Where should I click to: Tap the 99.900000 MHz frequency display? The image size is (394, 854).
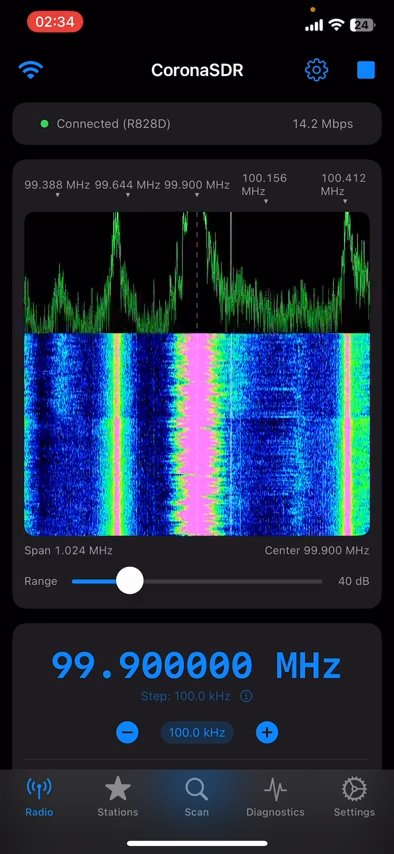click(x=196, y=665)
